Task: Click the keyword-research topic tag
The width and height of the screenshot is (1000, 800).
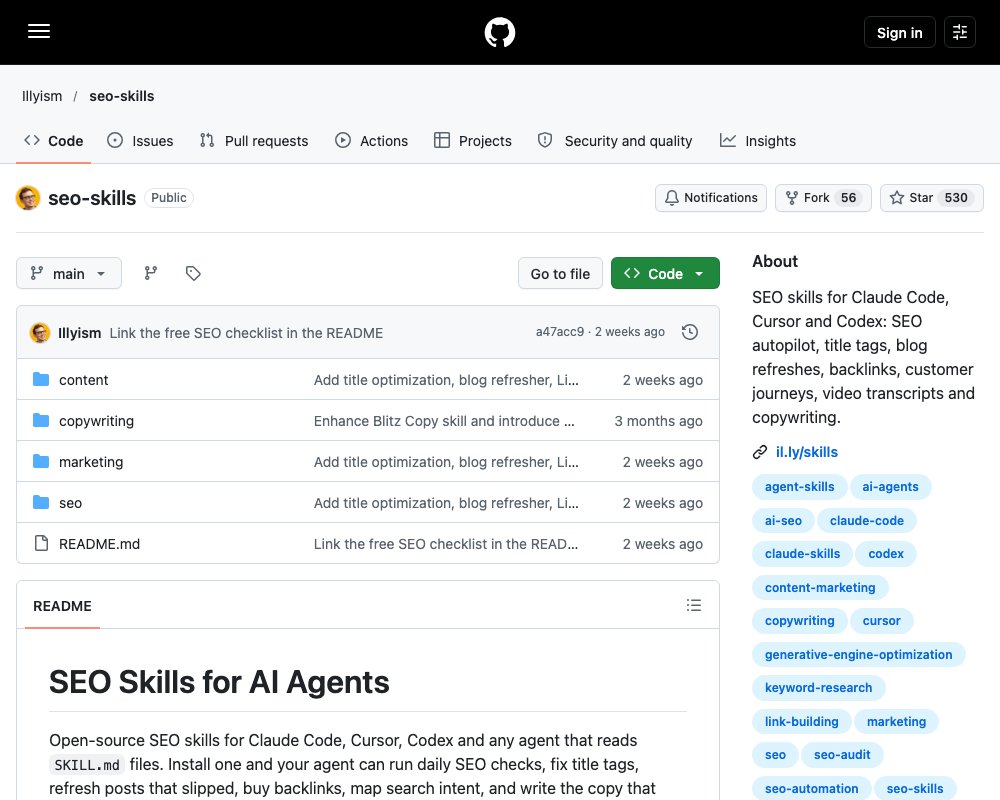Action: click(818, 688)
